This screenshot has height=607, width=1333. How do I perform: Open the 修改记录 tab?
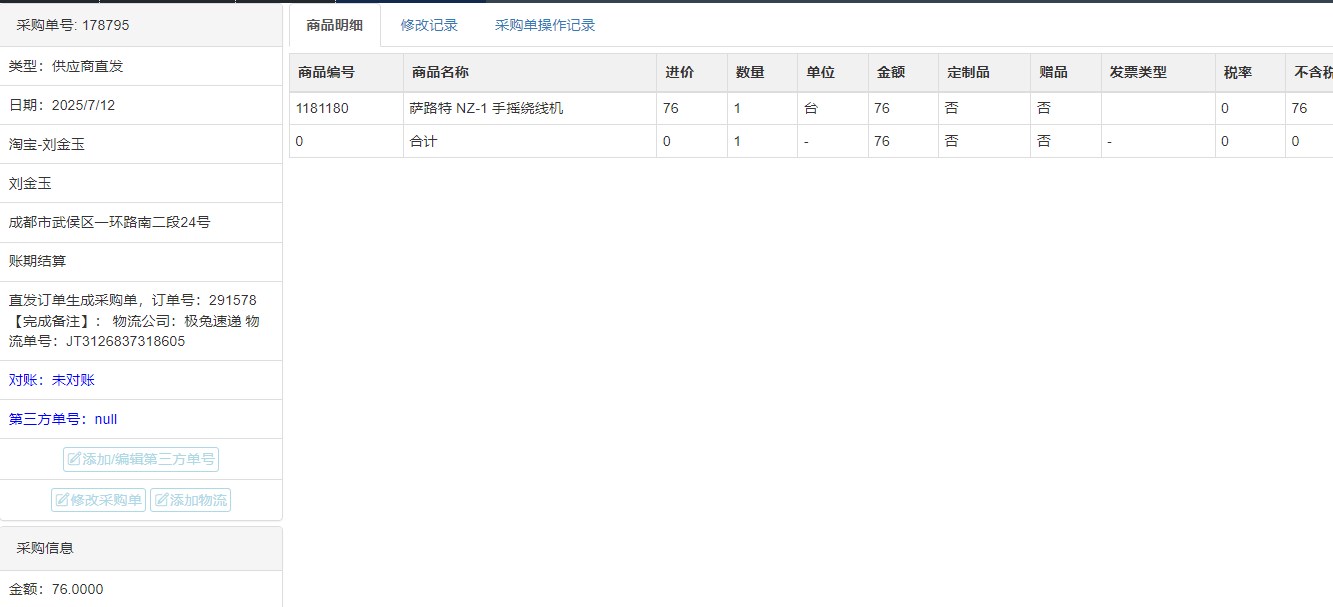tap(429, 25)
